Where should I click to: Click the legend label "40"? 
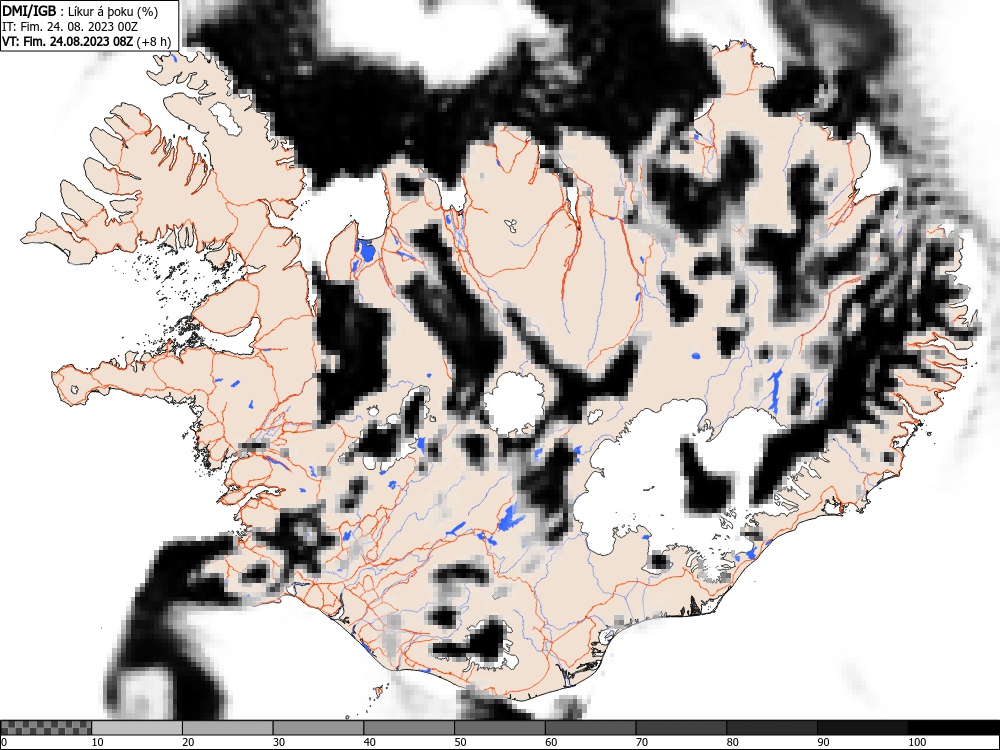(369, 742)
